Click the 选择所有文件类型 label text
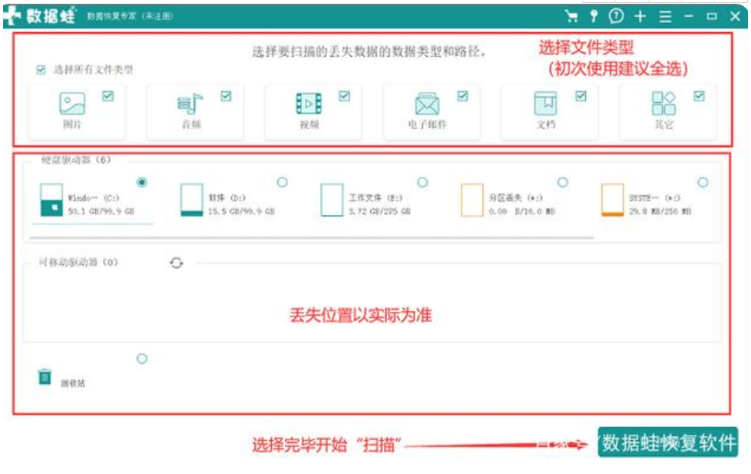 pyautogui.click(x=93, y=70)
